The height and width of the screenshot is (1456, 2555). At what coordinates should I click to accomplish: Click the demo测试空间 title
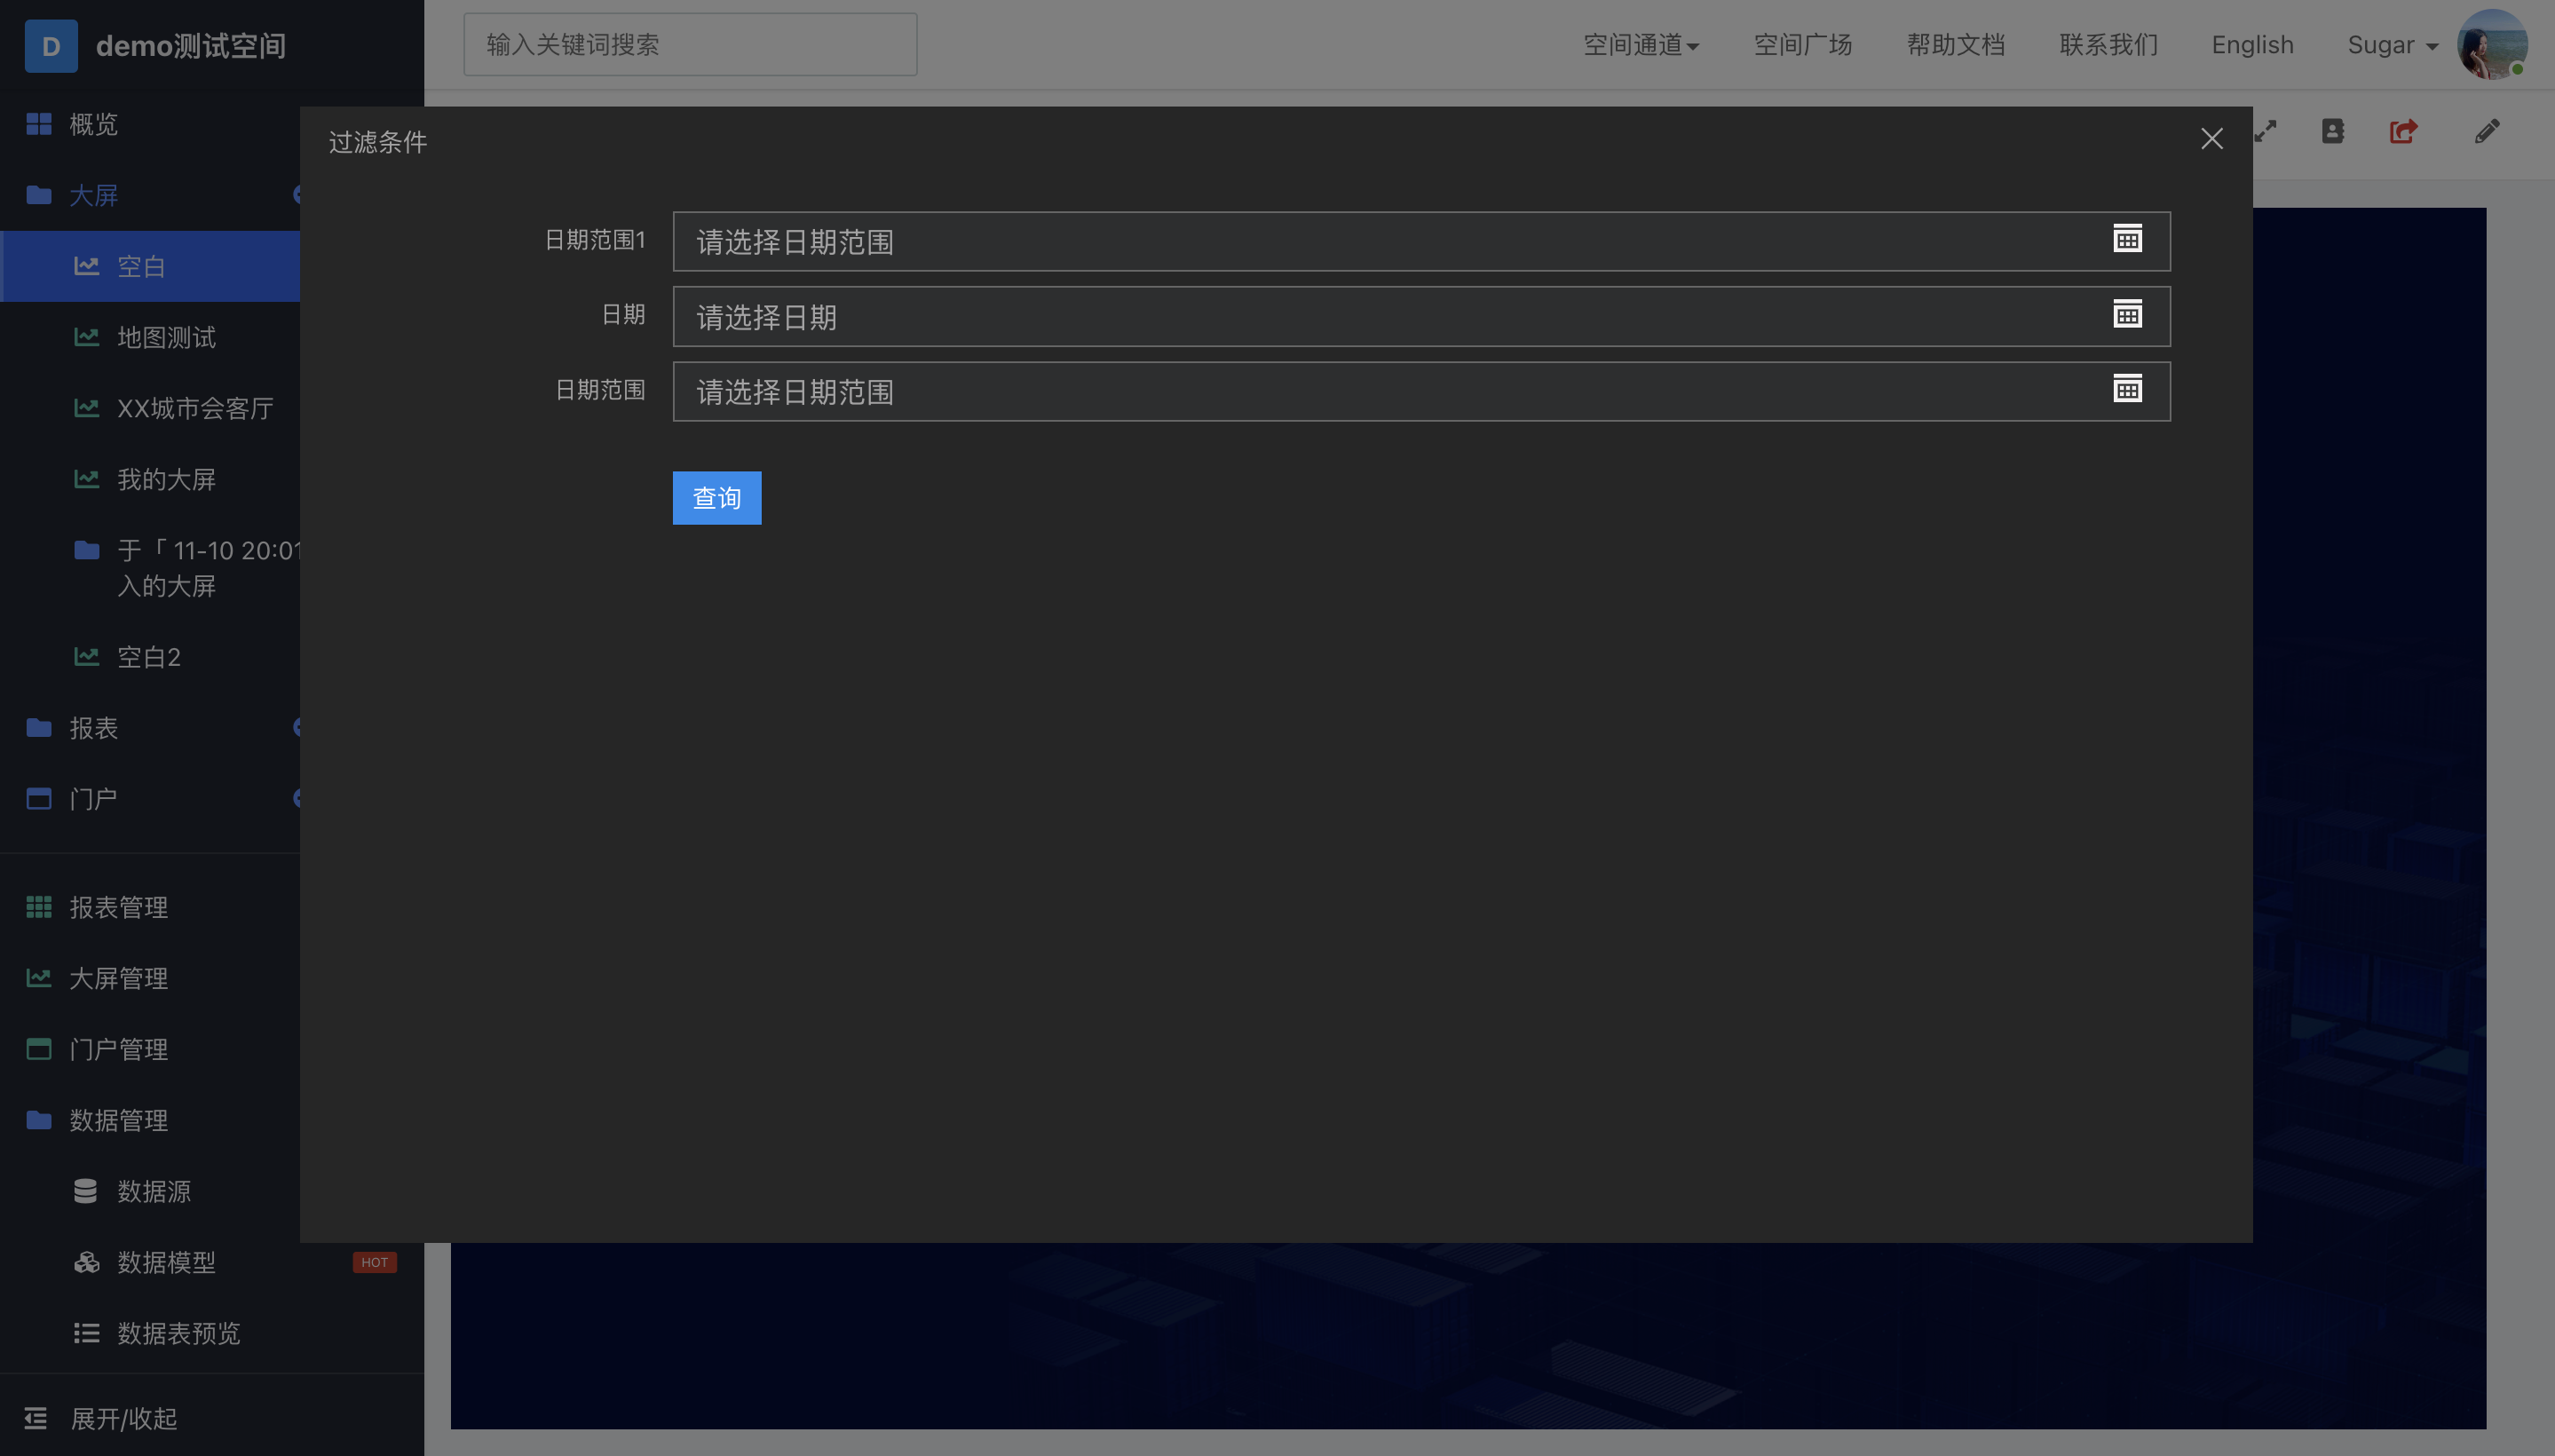191,46
